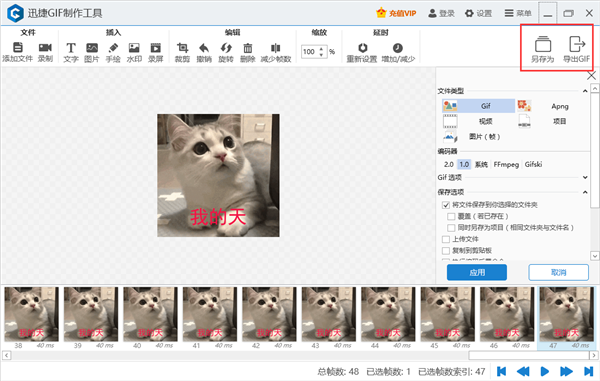Screen dimensions: 600x381
Task: Increase zoom with the up stepper arrow
Action: coord(321,49)
